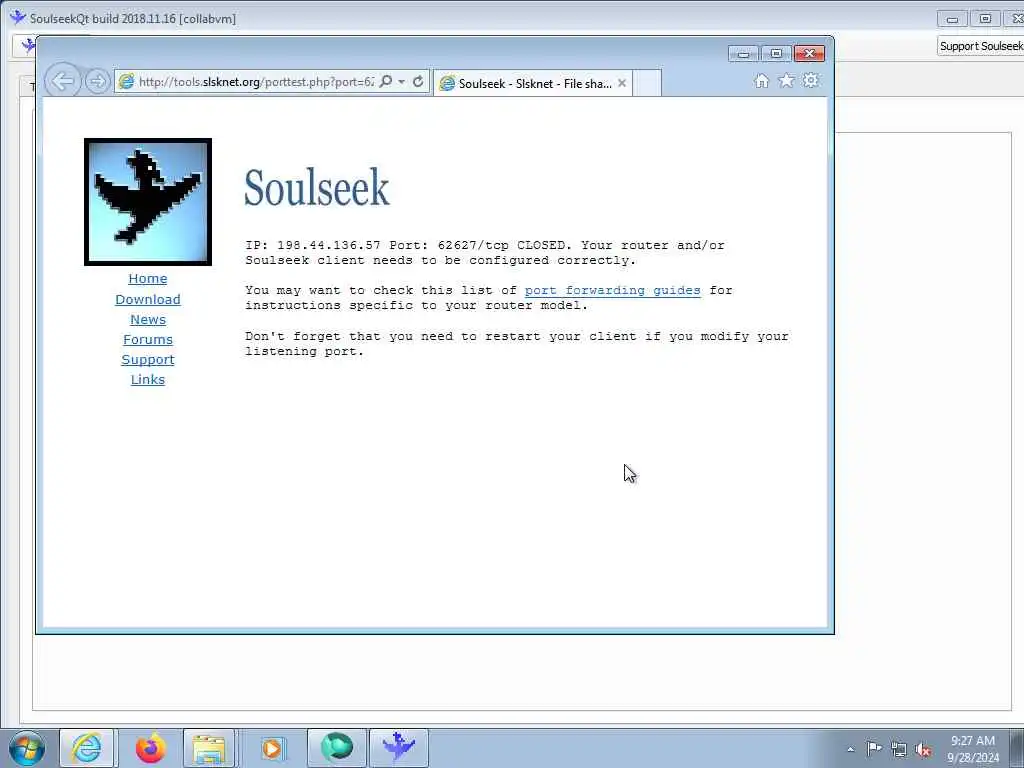Click "Don't forget that you need to restart" text

tap(517, 344)
